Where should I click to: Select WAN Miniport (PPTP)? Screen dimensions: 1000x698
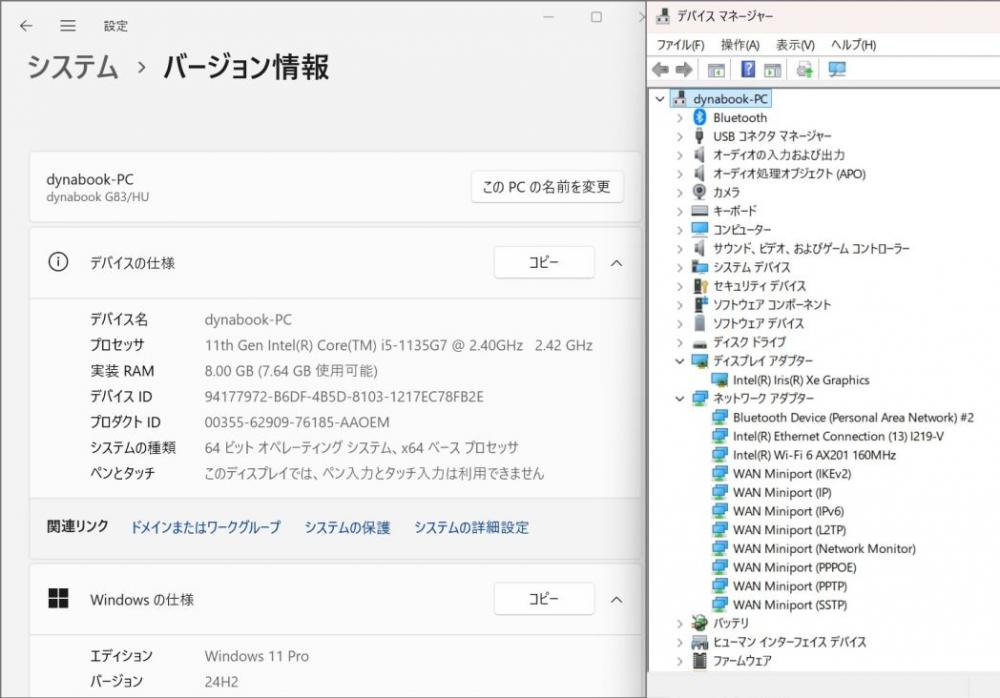(x=790, y=586)
